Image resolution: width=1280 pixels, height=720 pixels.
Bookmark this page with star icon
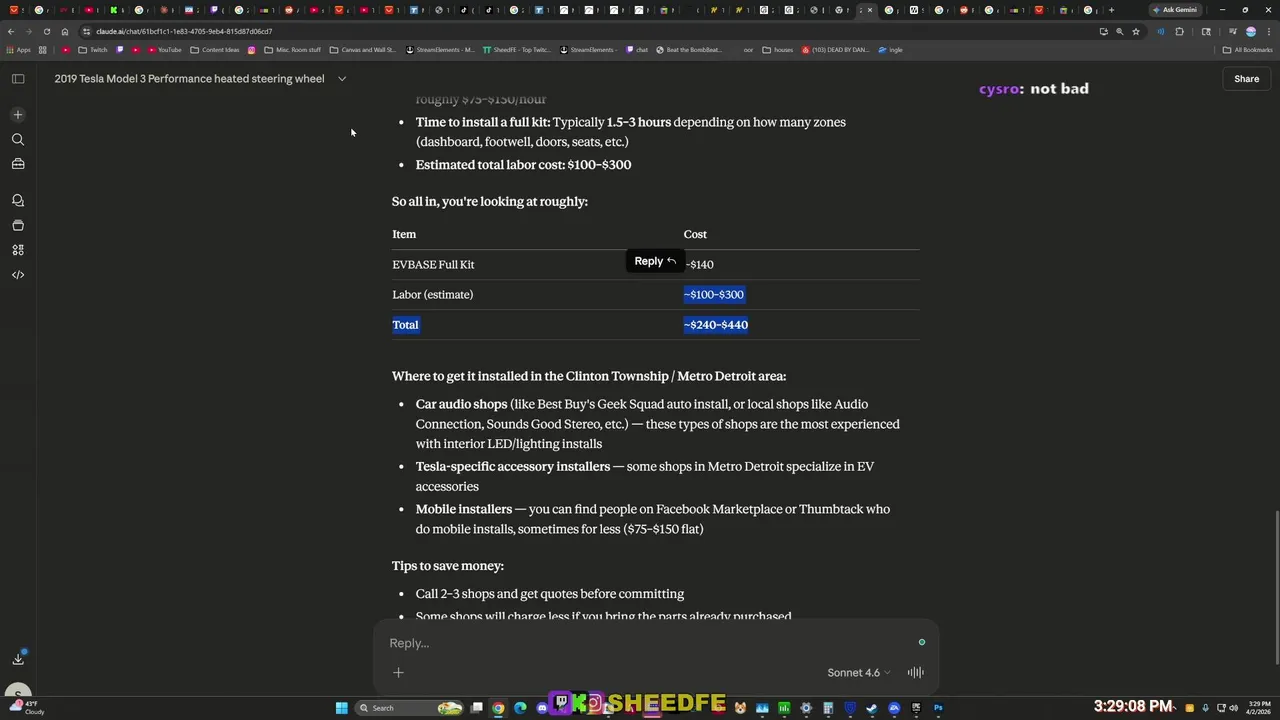tap(1136, 31)
